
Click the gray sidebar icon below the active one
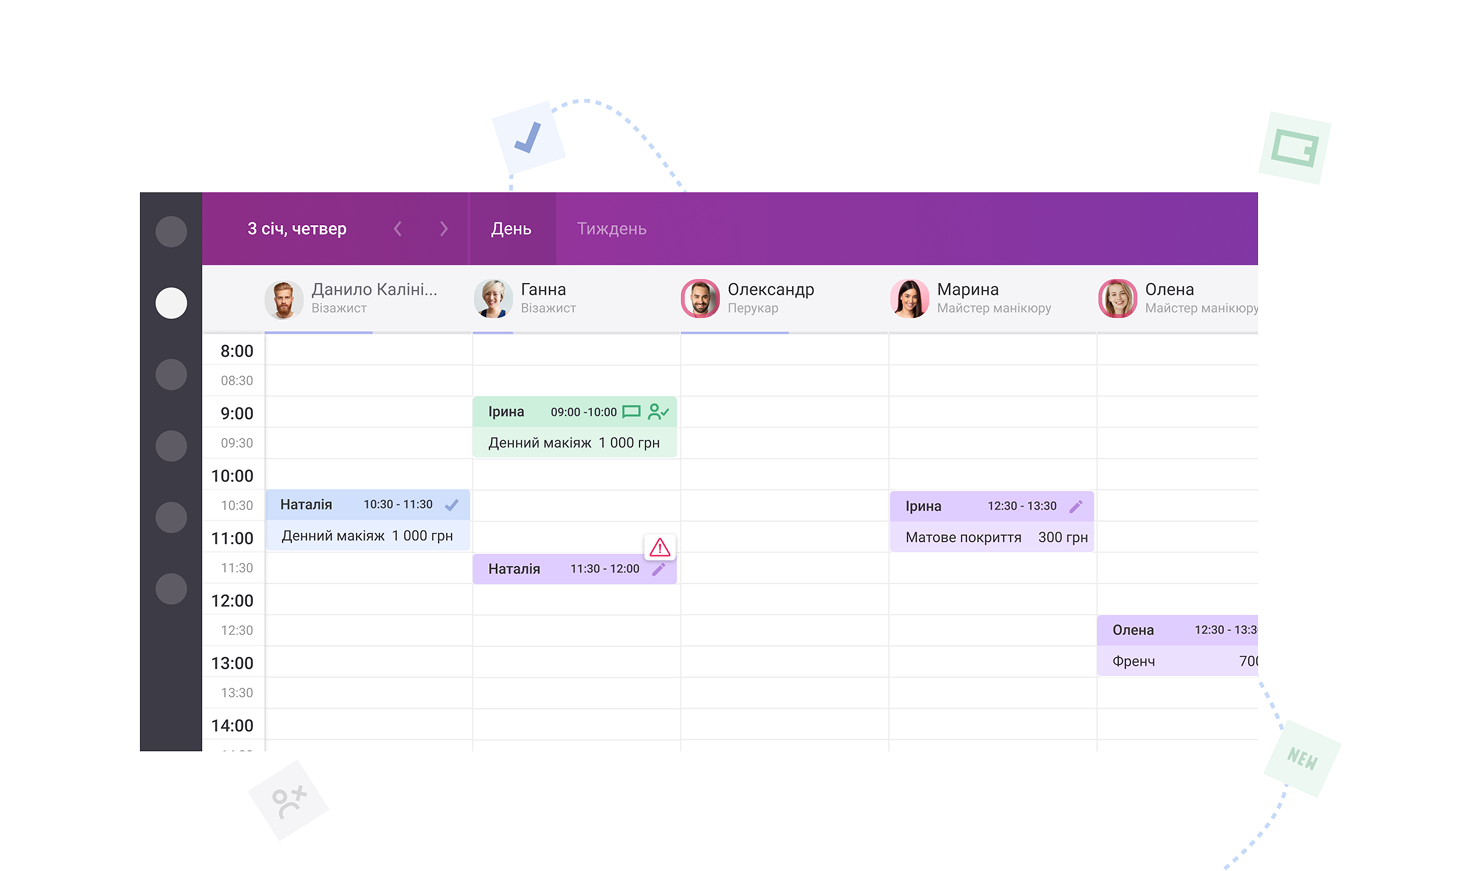[171, 375]
